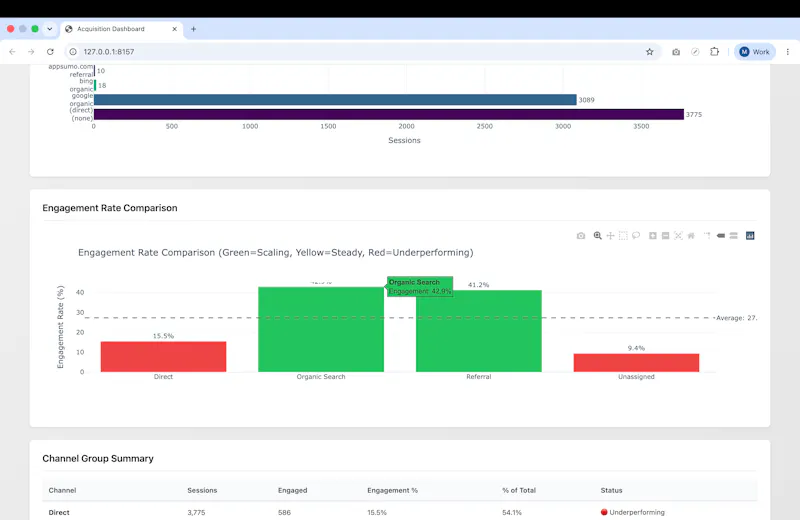Click the (direct) (none) sessions bar (3775)
Screen dimensions: 800x520
point(389,114)
